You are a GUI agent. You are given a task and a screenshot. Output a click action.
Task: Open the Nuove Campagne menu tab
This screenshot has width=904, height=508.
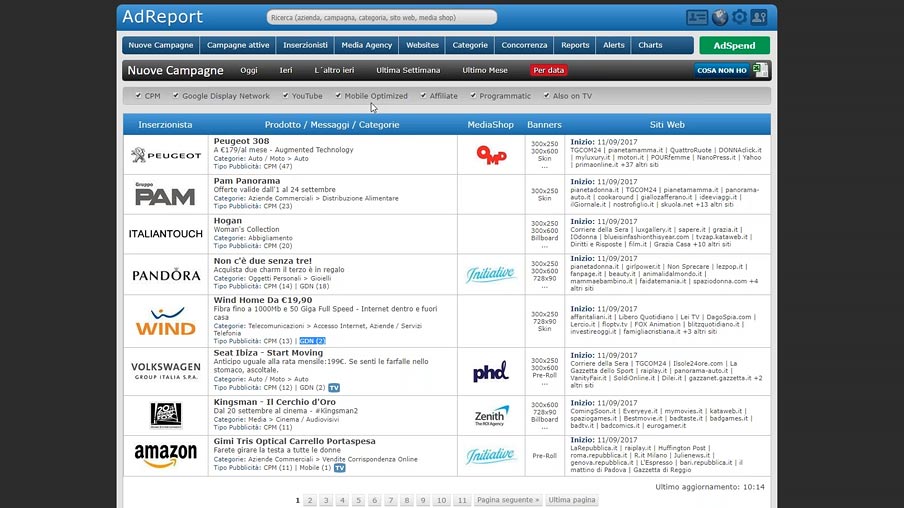161,45
